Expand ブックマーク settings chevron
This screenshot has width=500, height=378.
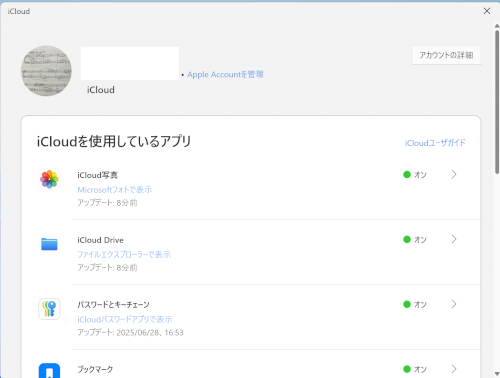coord(454,369)
